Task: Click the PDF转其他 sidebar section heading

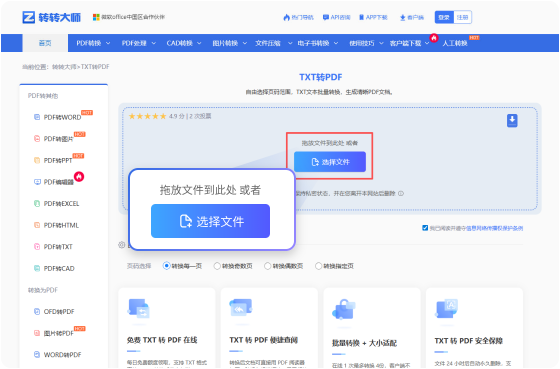Action: 43,96
